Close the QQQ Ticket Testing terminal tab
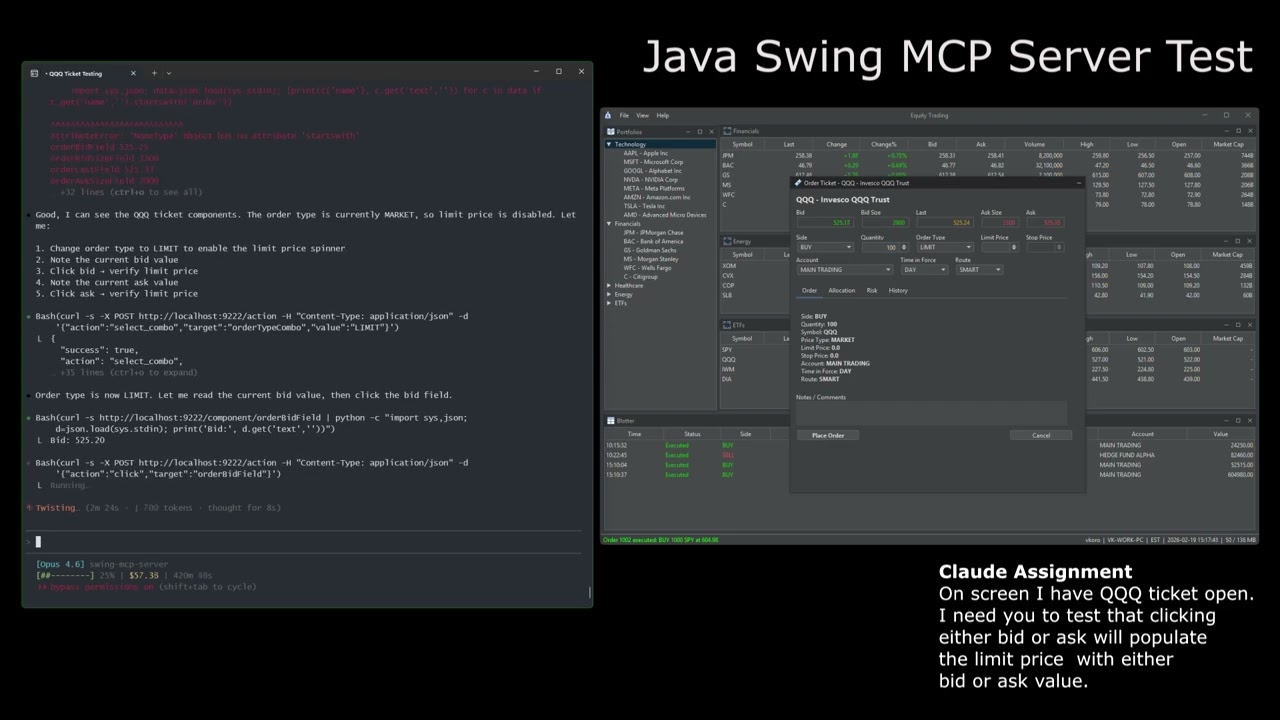Screen dimensions: 1280x720 [x=133, y=73]
